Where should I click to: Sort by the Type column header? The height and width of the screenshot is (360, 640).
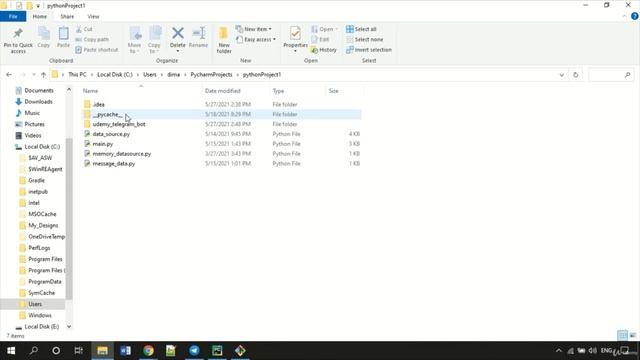[x=297, y=91]
